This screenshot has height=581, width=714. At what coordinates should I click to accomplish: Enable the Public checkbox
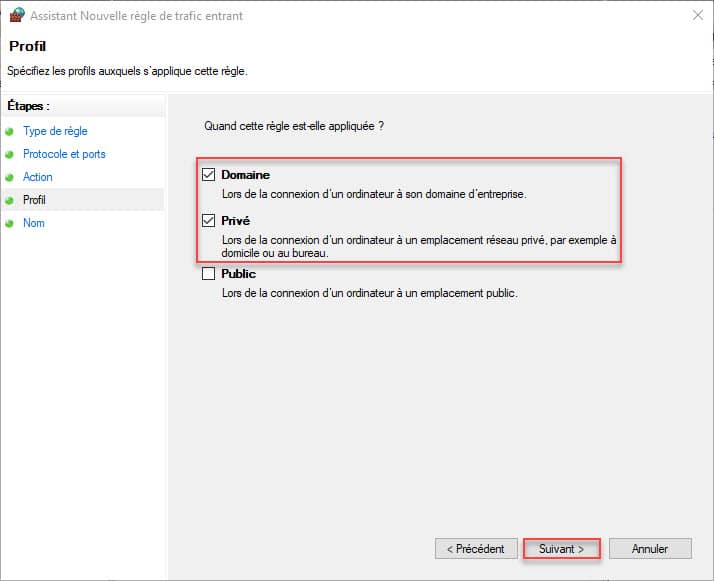point(209,274)
